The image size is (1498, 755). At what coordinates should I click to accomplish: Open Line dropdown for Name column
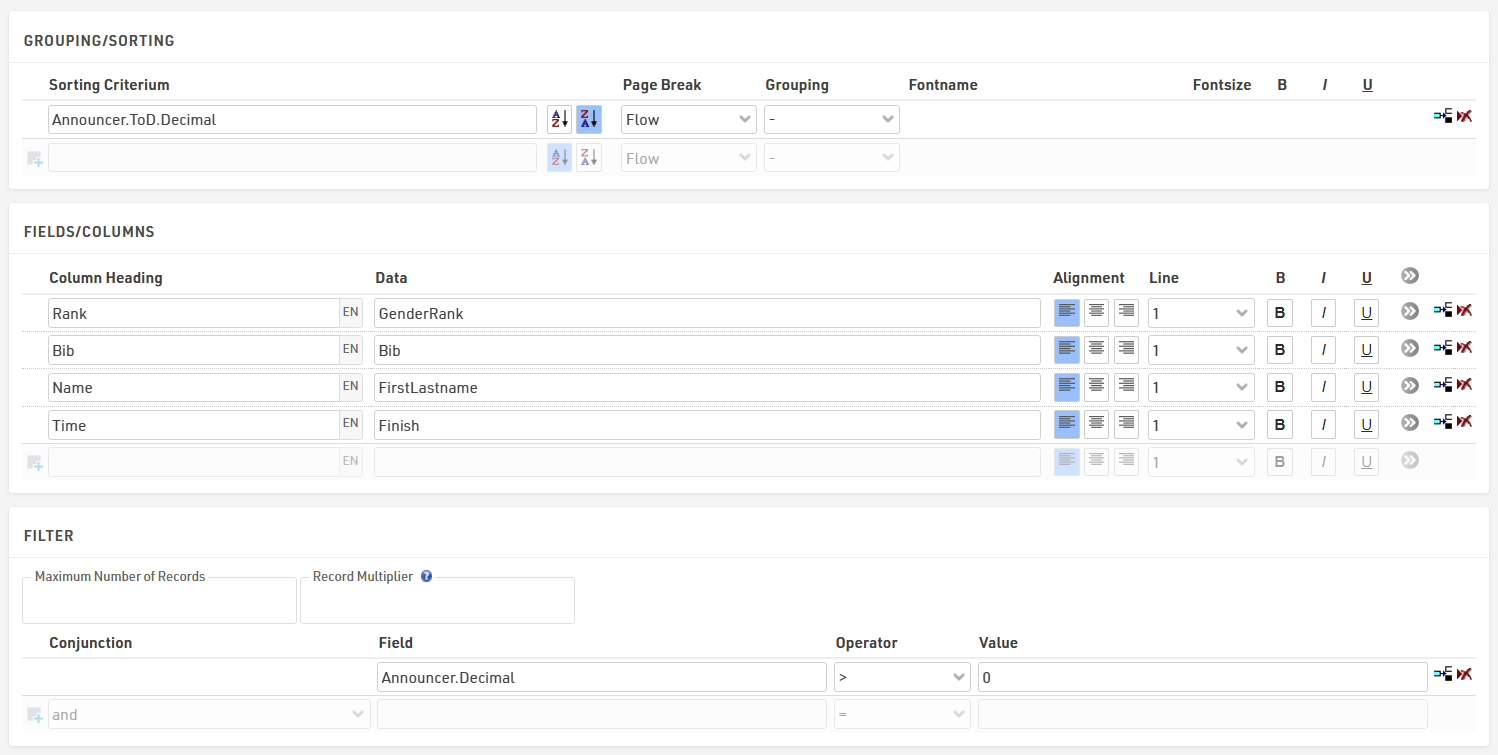point(1200,387)
